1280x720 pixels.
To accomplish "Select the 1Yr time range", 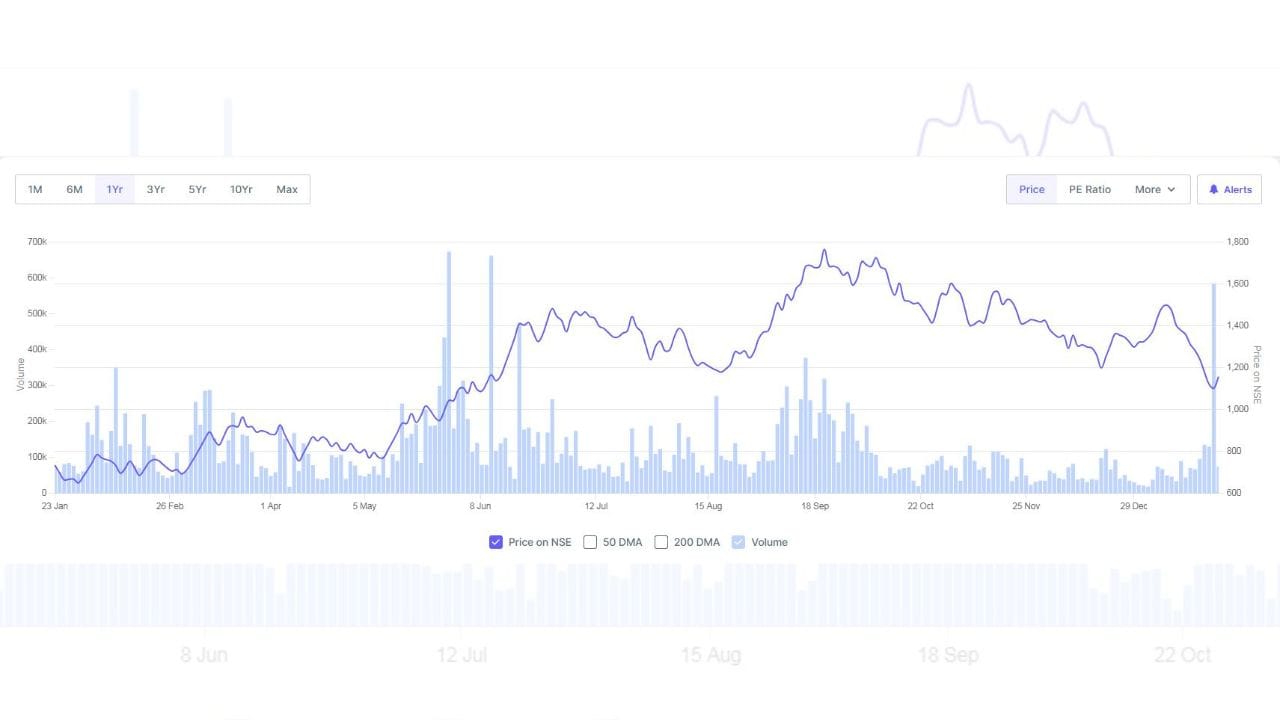I will point(115,190).
